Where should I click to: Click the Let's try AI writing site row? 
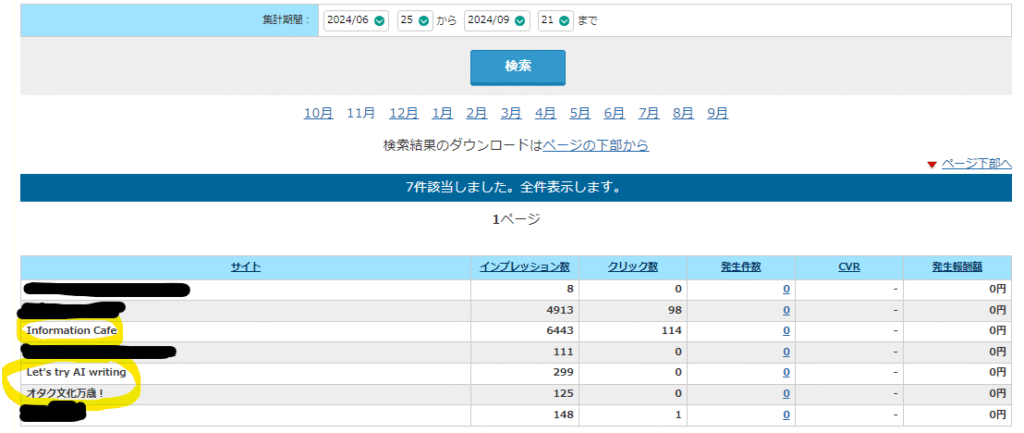coord(76,372)
